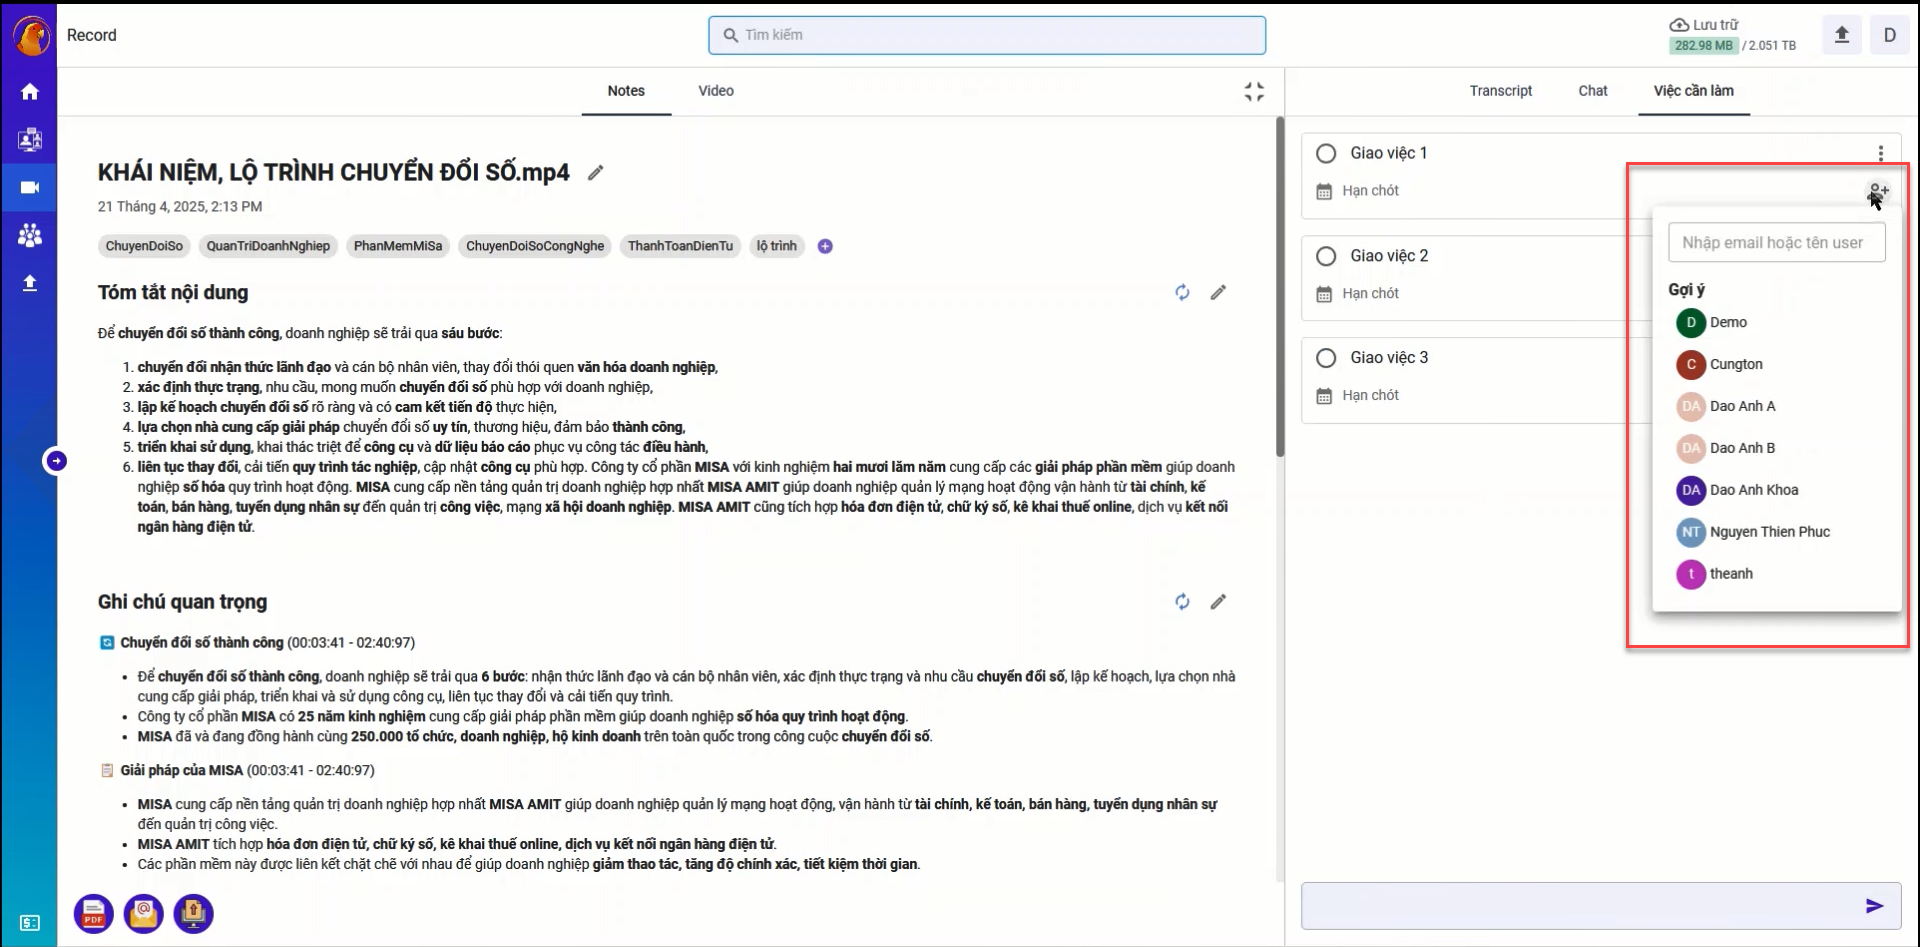The width and height of the screenshot is (1920, 947).
Task: Click the Giao việc 2 task title
Action: 1389,257
